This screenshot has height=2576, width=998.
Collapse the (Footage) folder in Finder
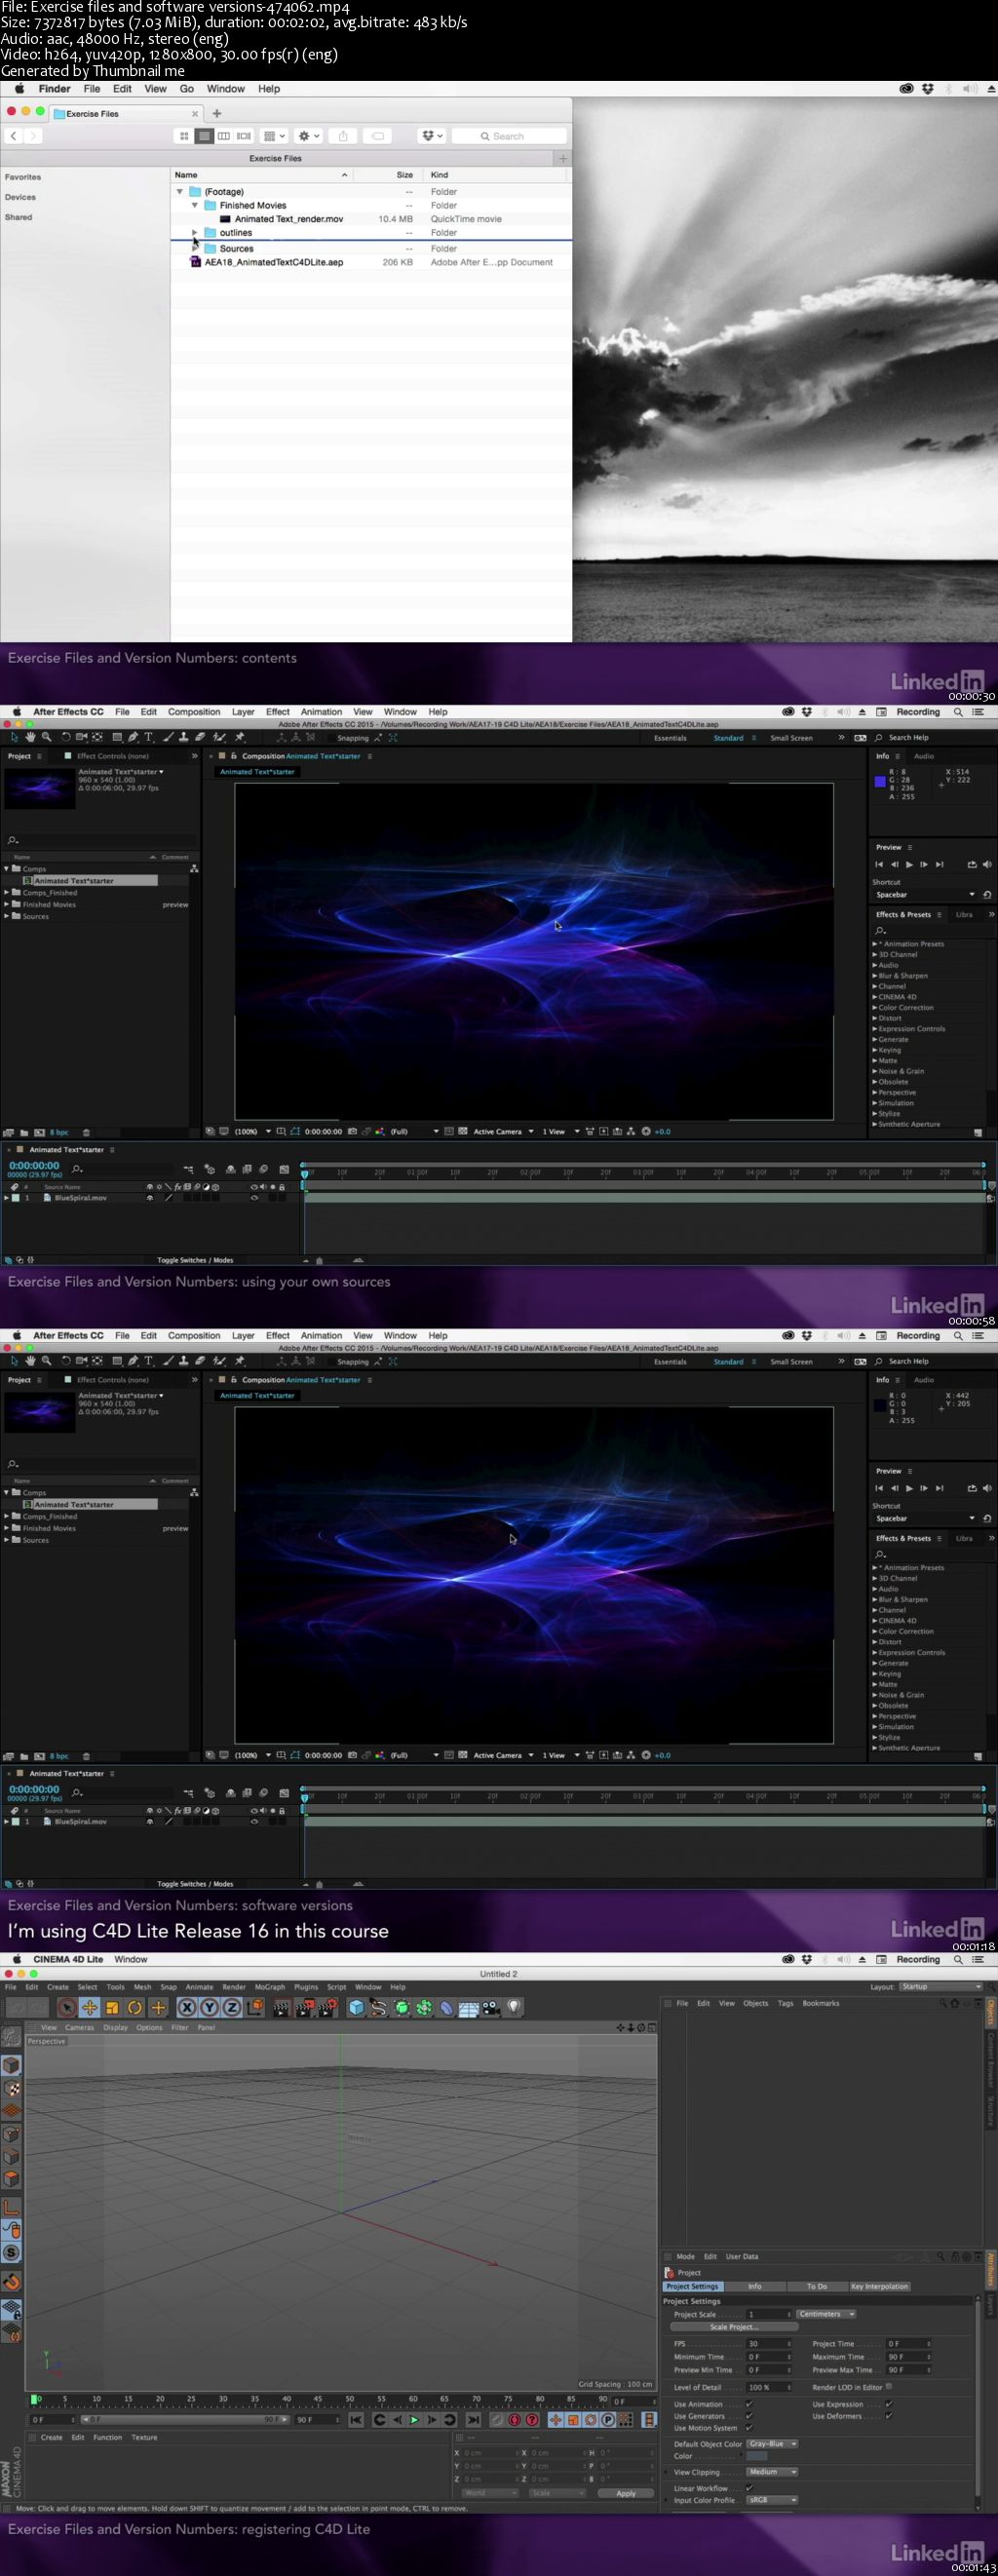pyautogui.click(x=180, y=191)
